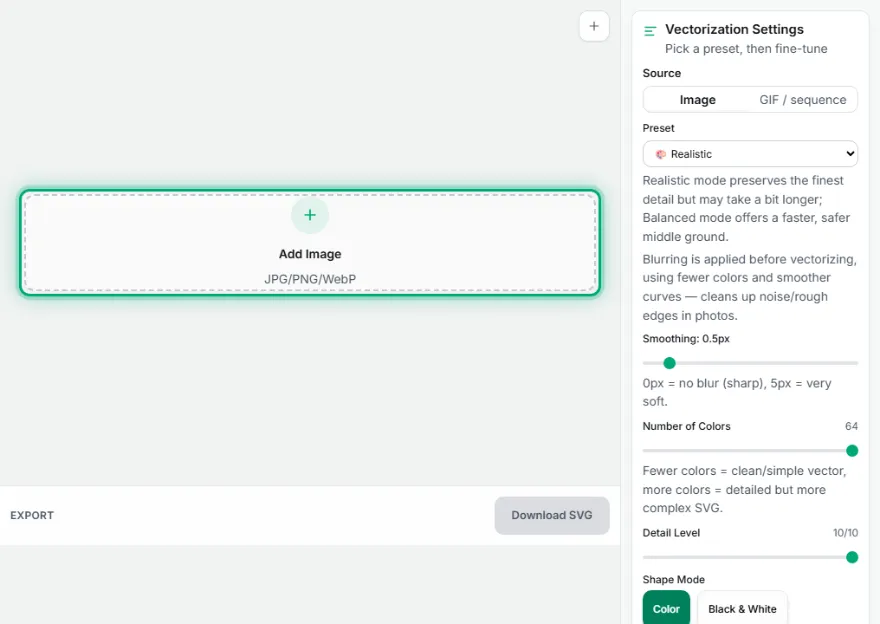880x624 pixels.
Task: Click the green plus icon in Add Image
Action: point(310,215)
